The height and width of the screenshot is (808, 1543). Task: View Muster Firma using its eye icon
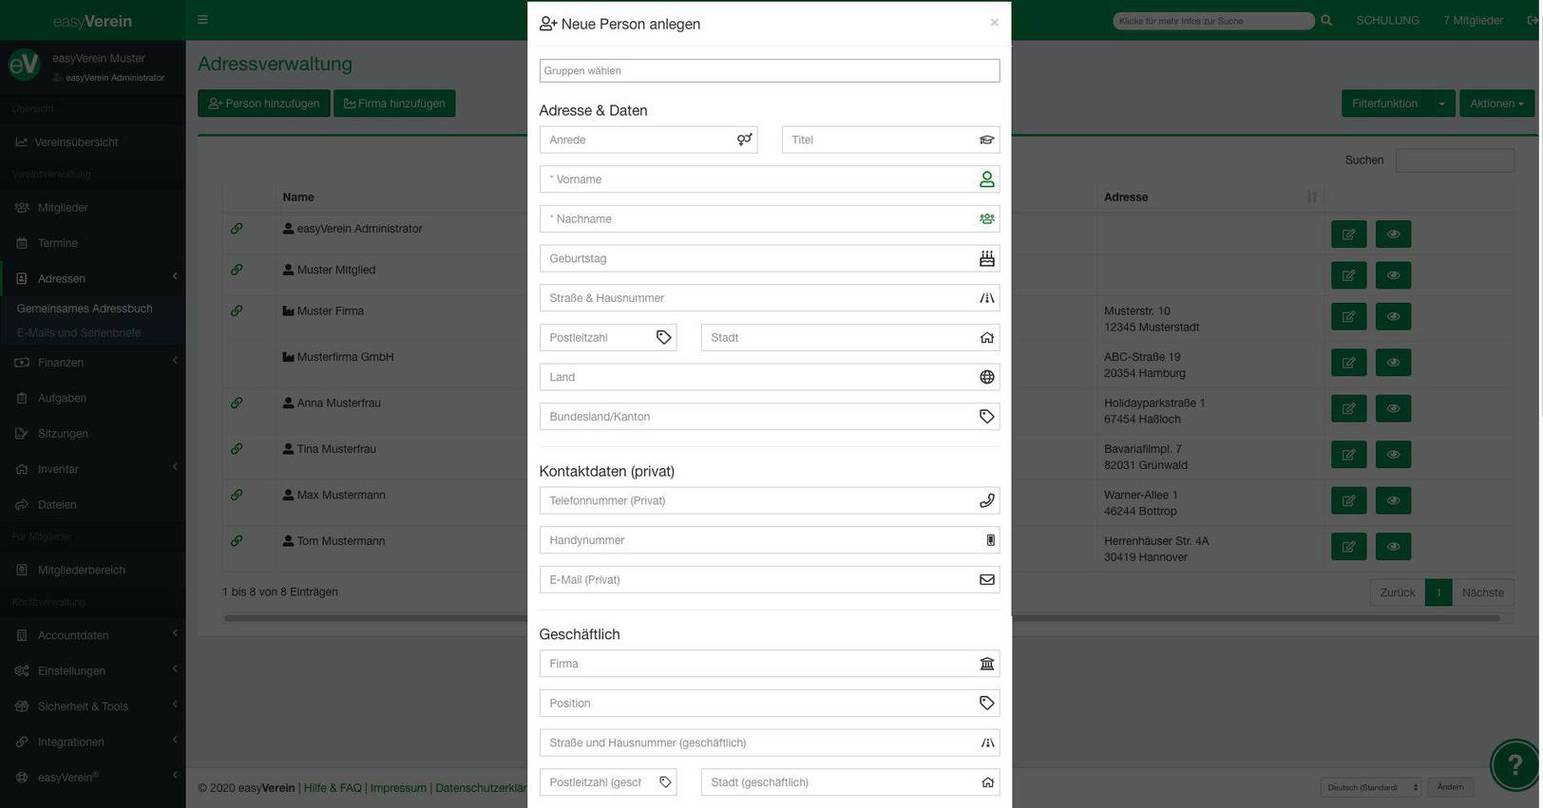pyautogui.click(x=1393, y=316)
